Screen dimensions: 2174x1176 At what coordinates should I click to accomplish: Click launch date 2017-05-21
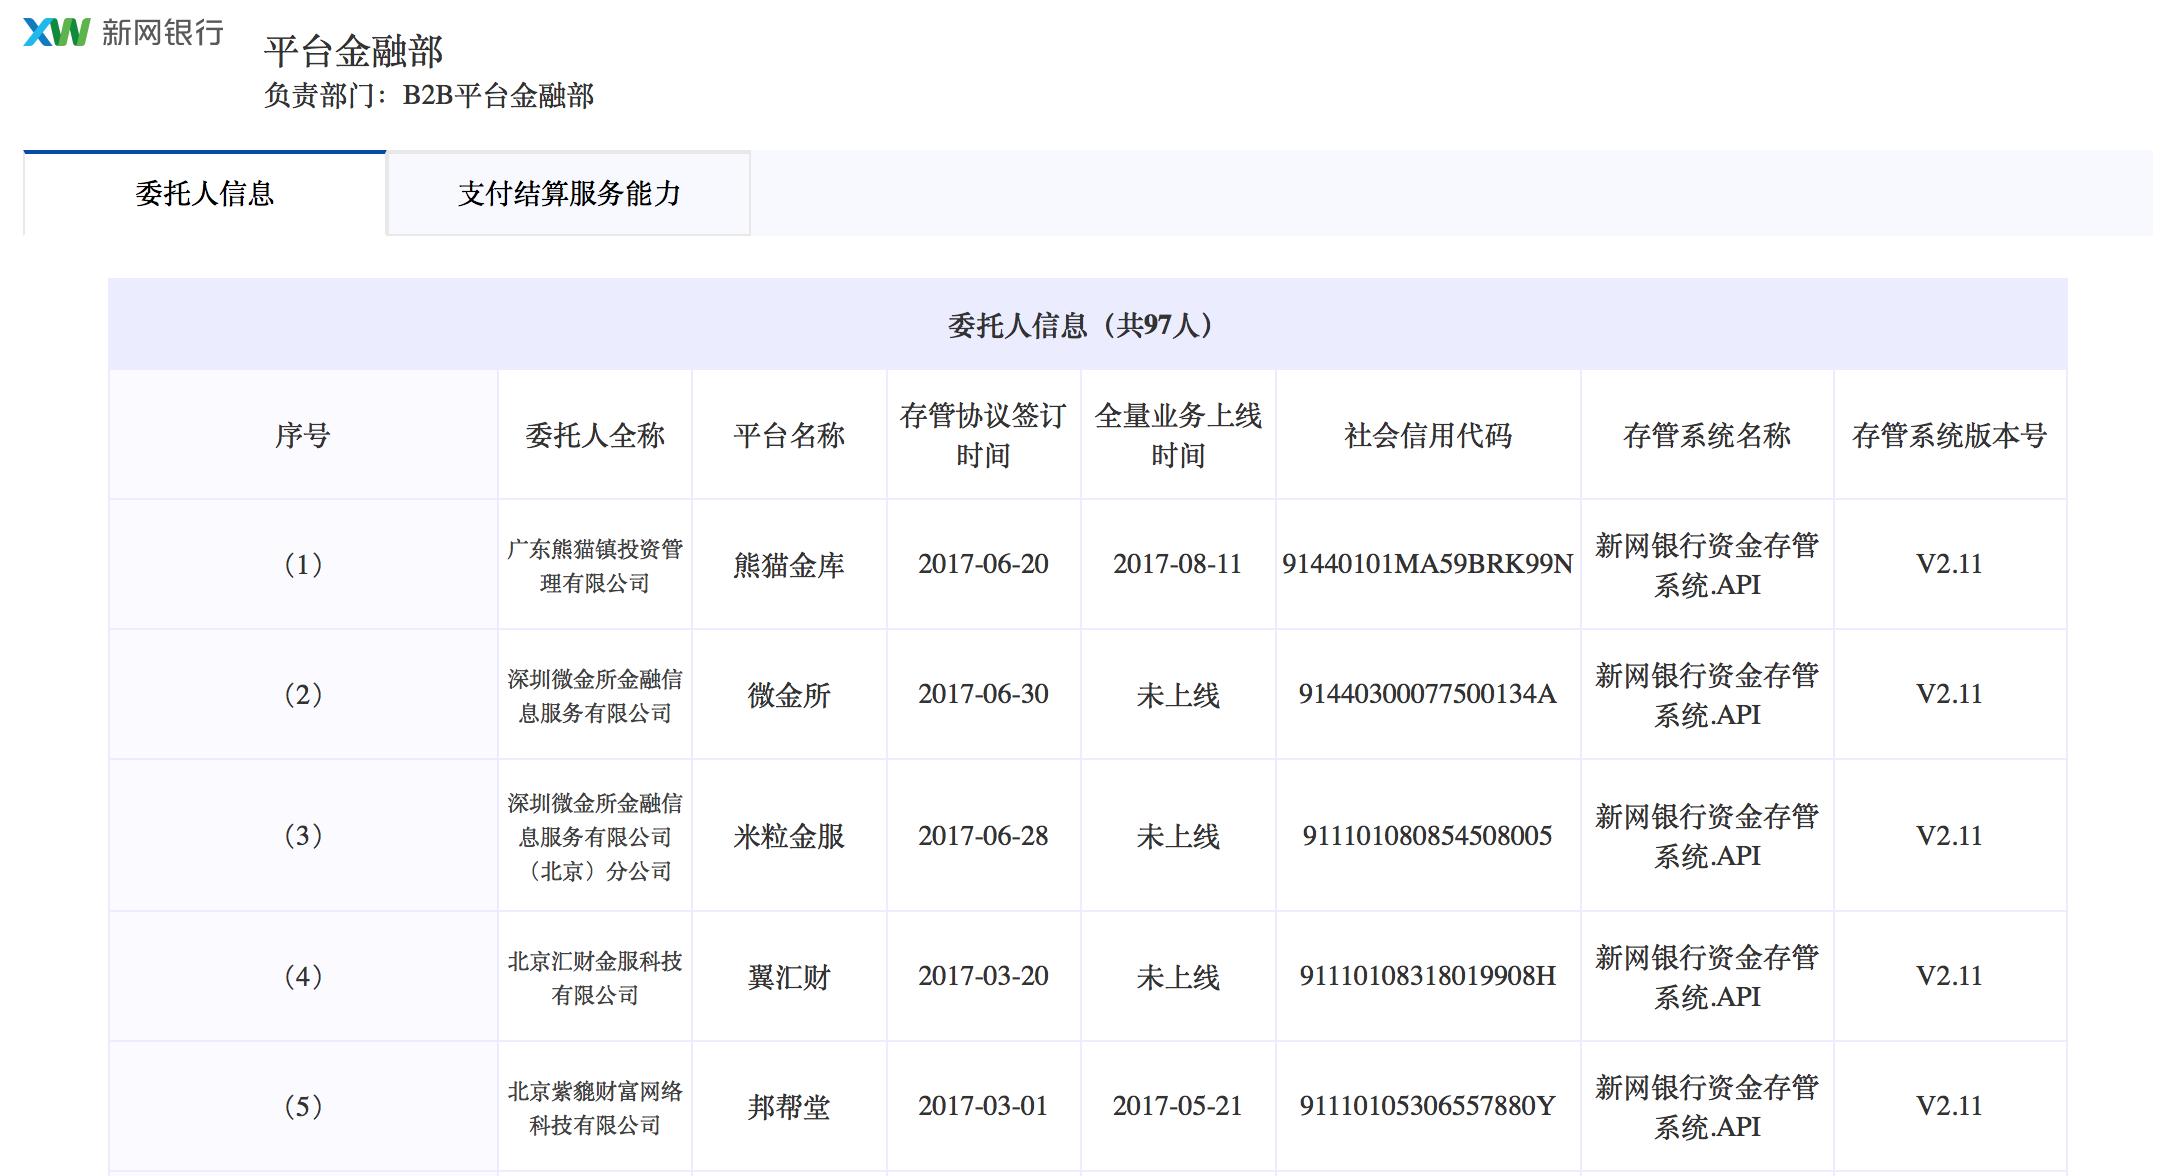1177,1106
